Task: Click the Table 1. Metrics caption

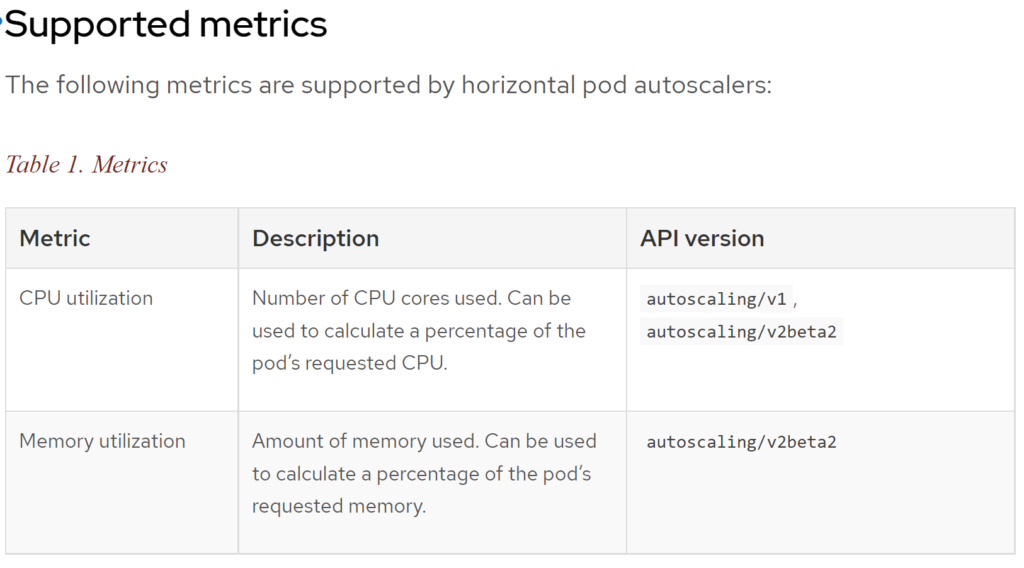Action: click(86, 165)
